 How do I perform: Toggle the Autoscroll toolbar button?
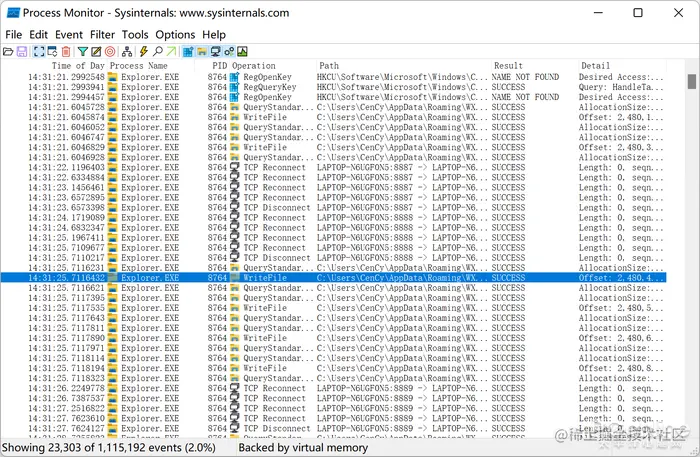point(52,52)
